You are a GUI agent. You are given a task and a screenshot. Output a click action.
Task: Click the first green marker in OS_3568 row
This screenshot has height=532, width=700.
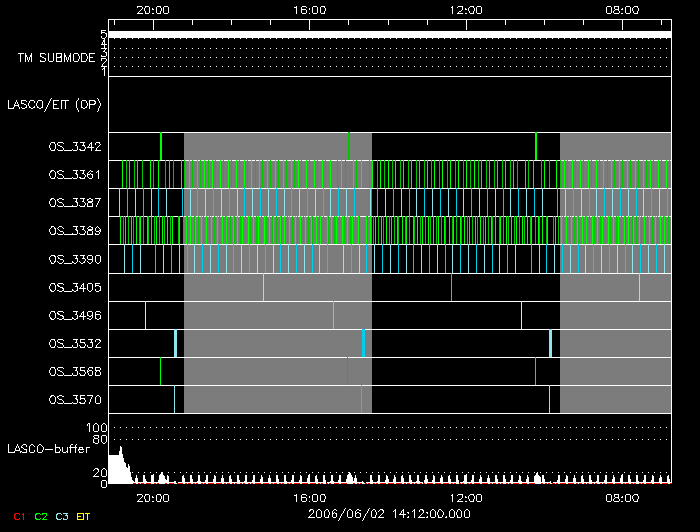click(160, 372)
